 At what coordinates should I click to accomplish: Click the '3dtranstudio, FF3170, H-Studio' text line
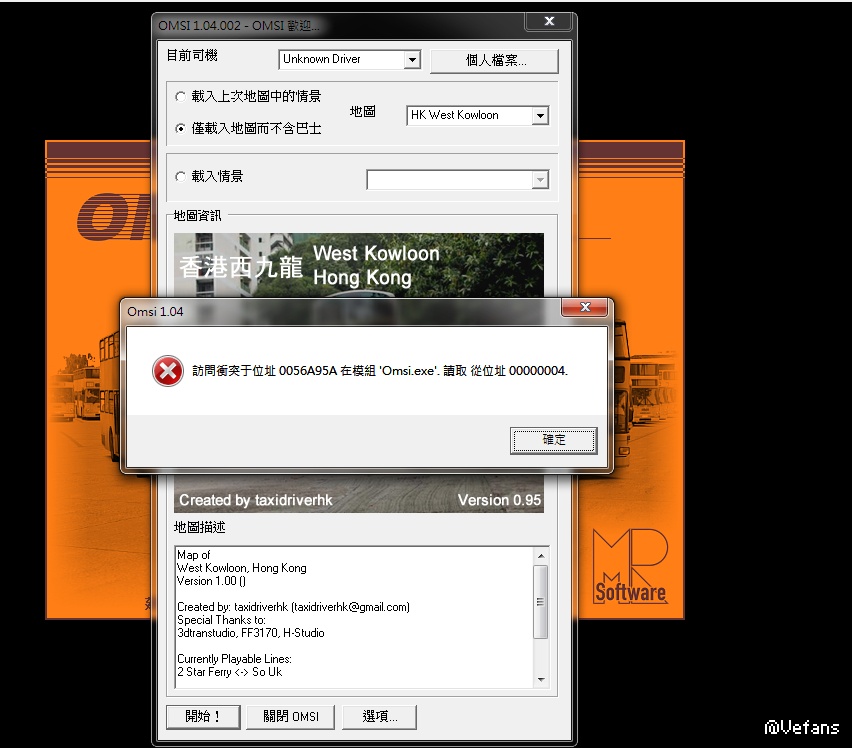(251, 633)
